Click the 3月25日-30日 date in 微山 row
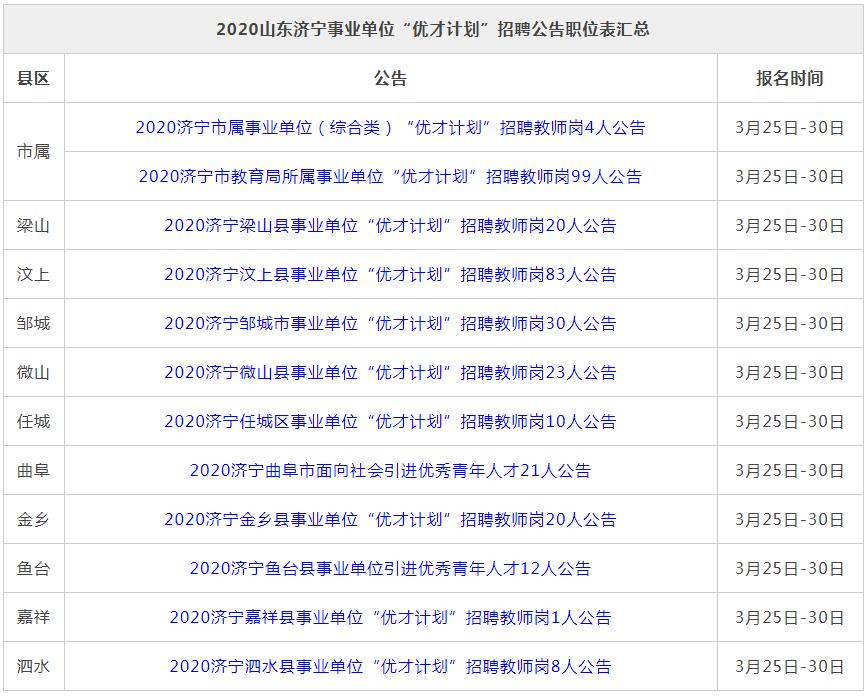 tap(790, 373)
